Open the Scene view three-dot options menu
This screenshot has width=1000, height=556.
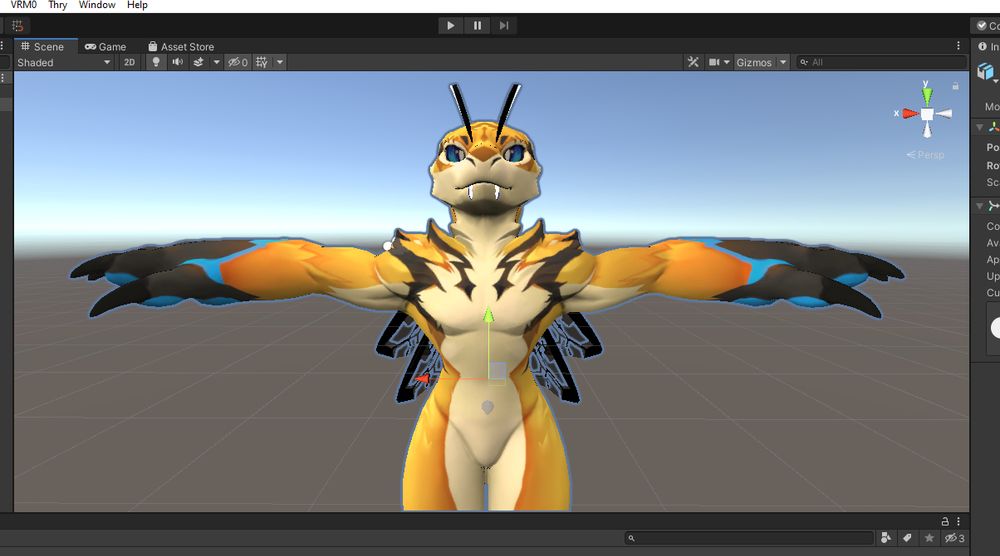(959, 46)
